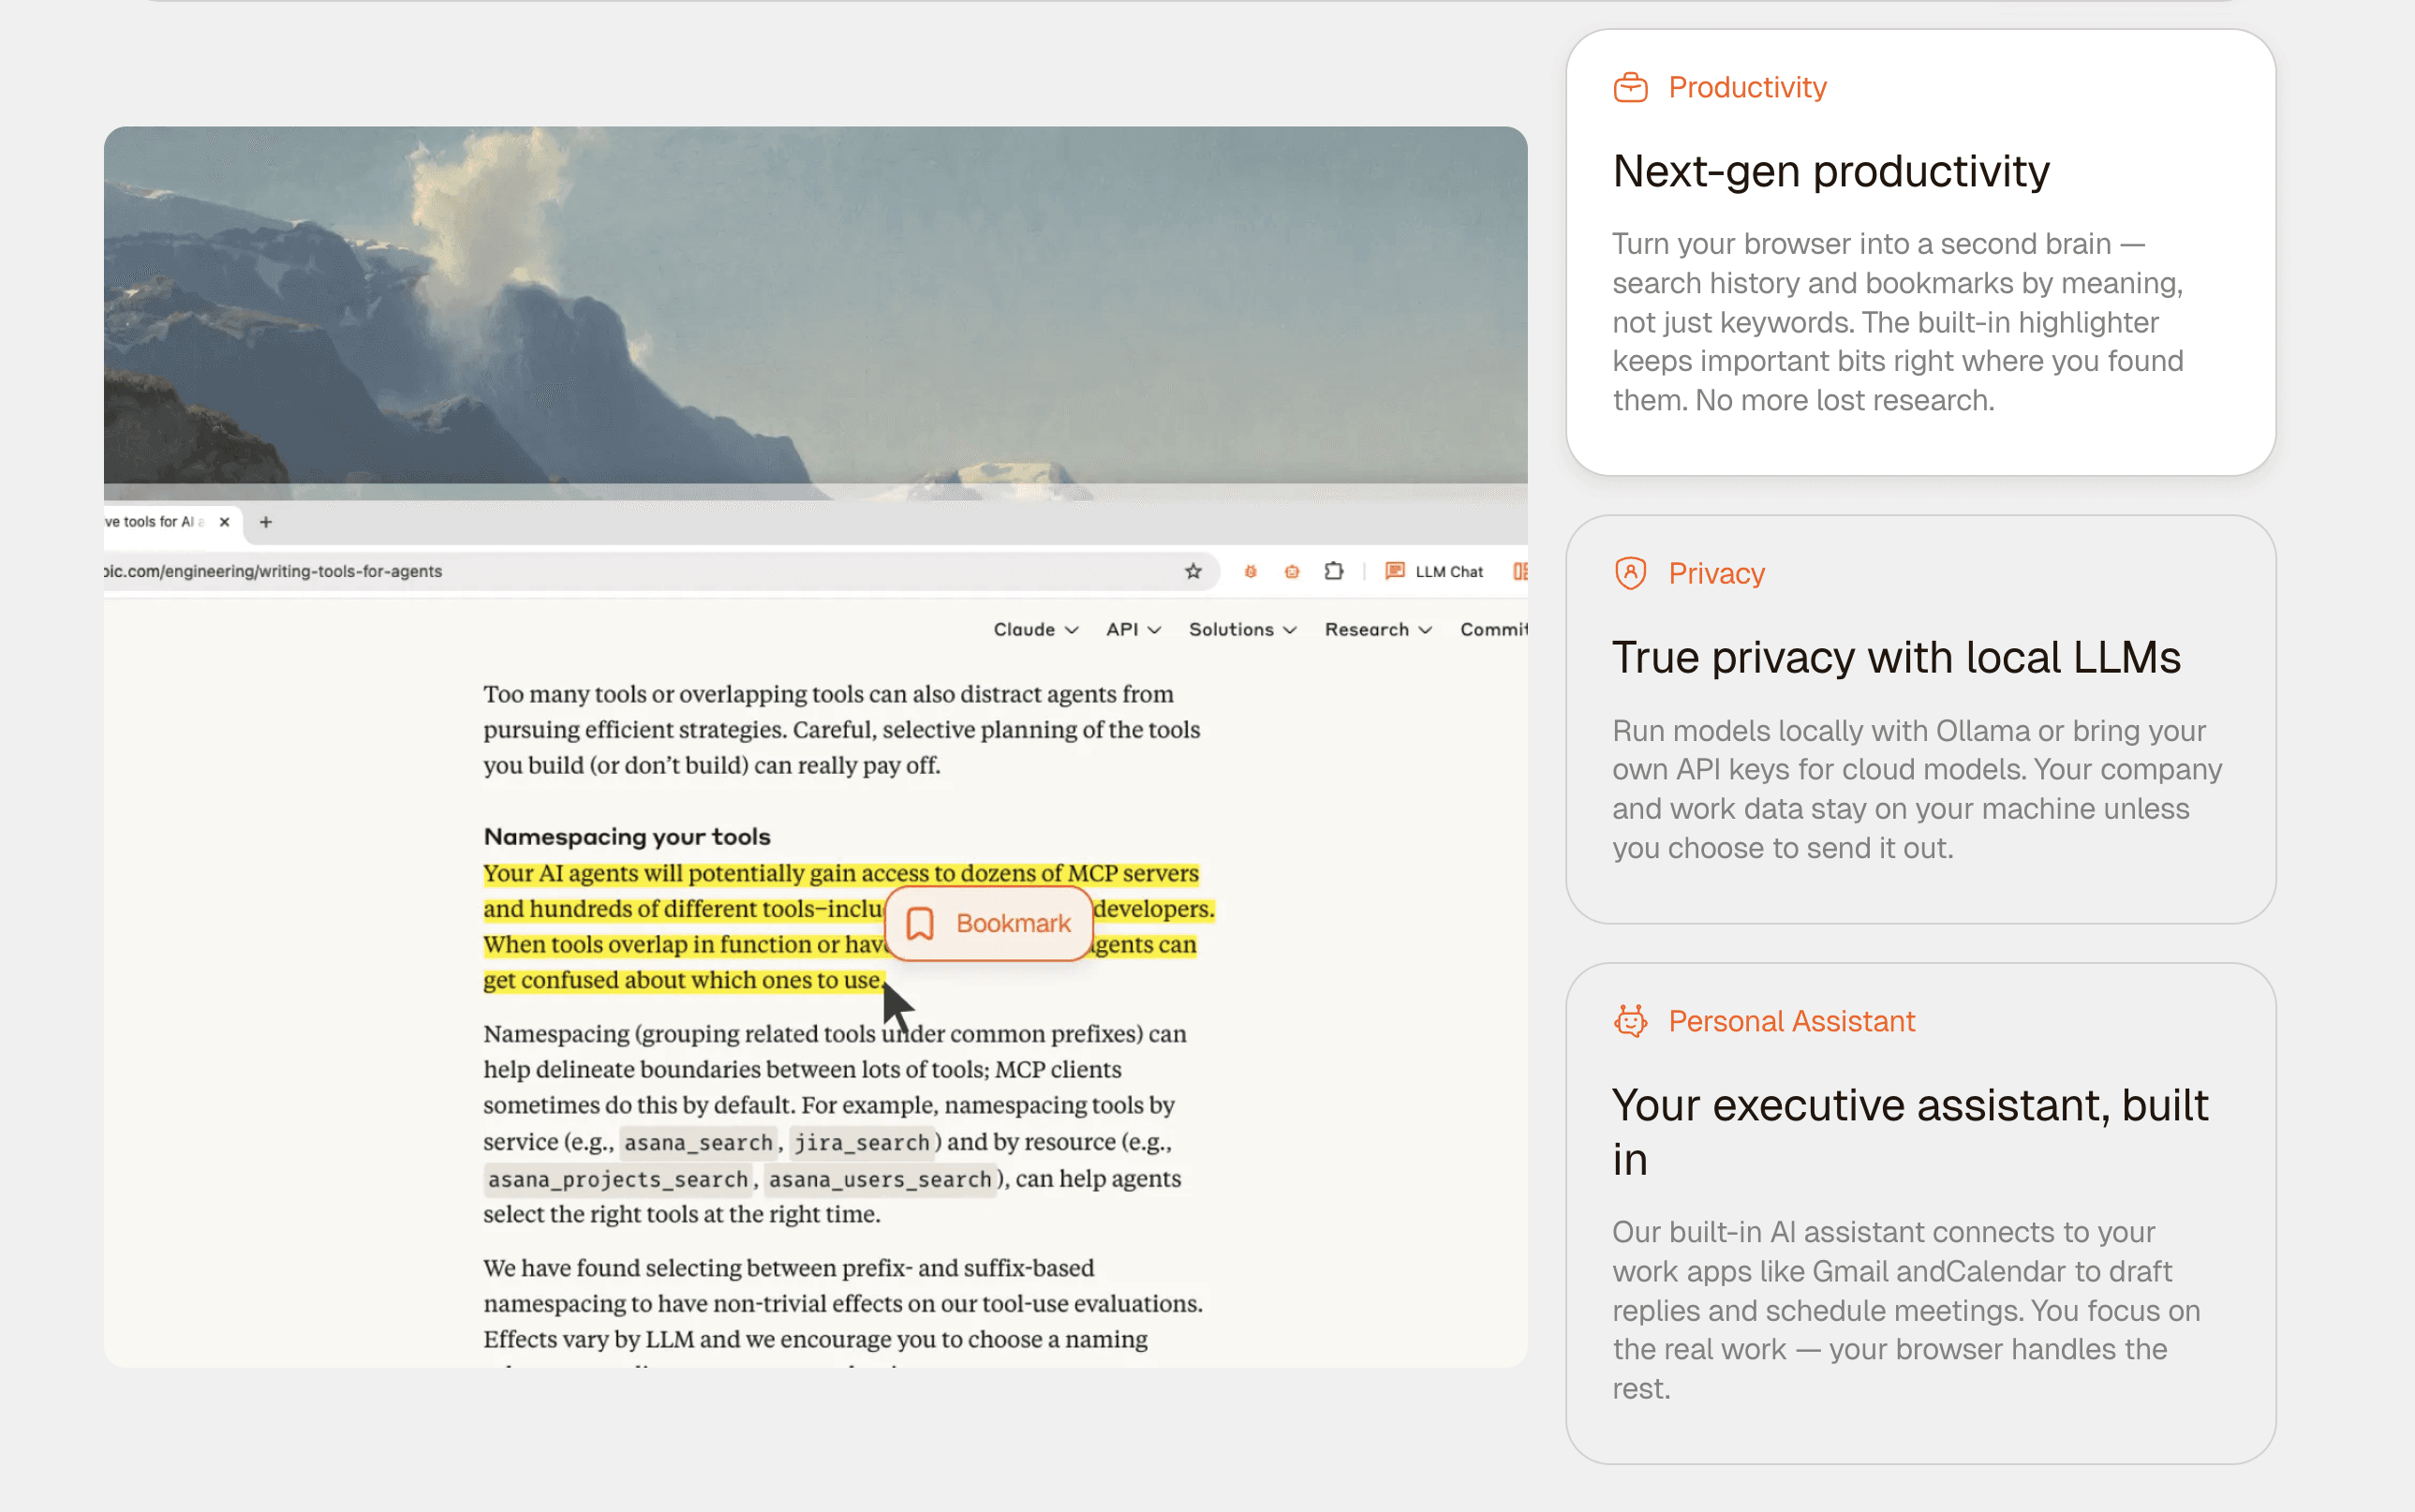Click the bookmark star in the address bar

(1193, 571)
